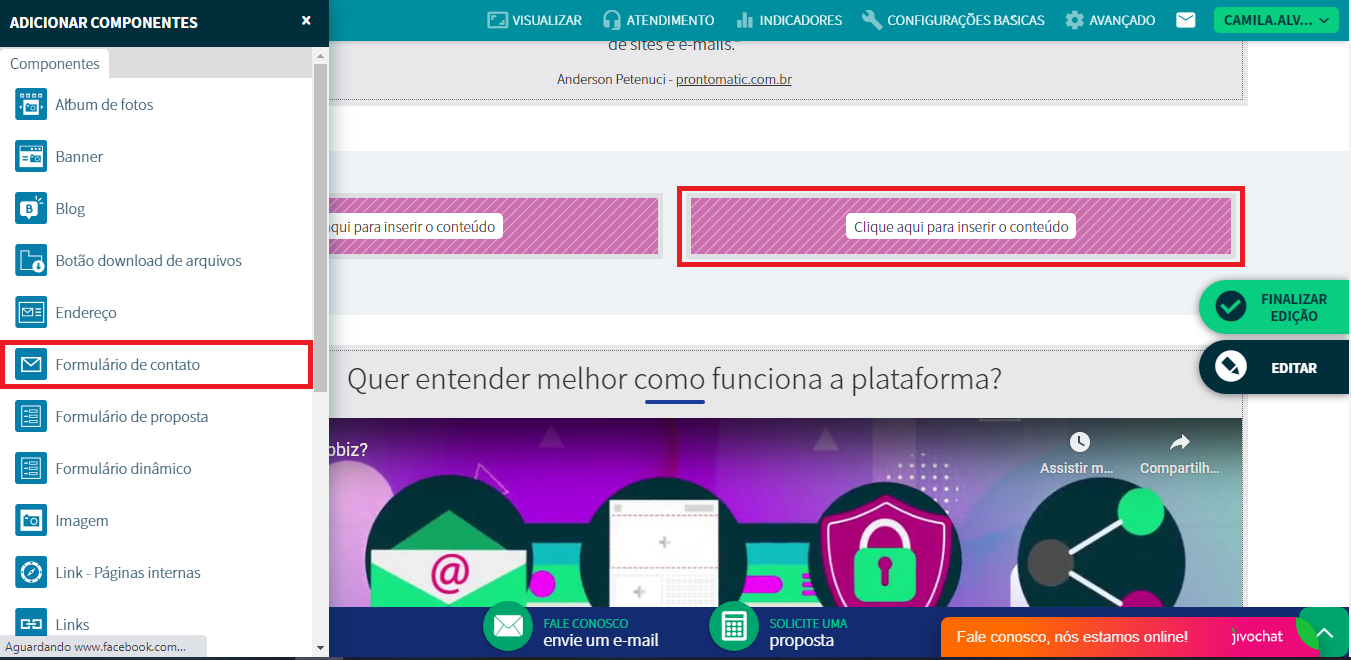Open the Indicadores menu
This screenshot has width=1351, height=660.
tap(789, 20)
